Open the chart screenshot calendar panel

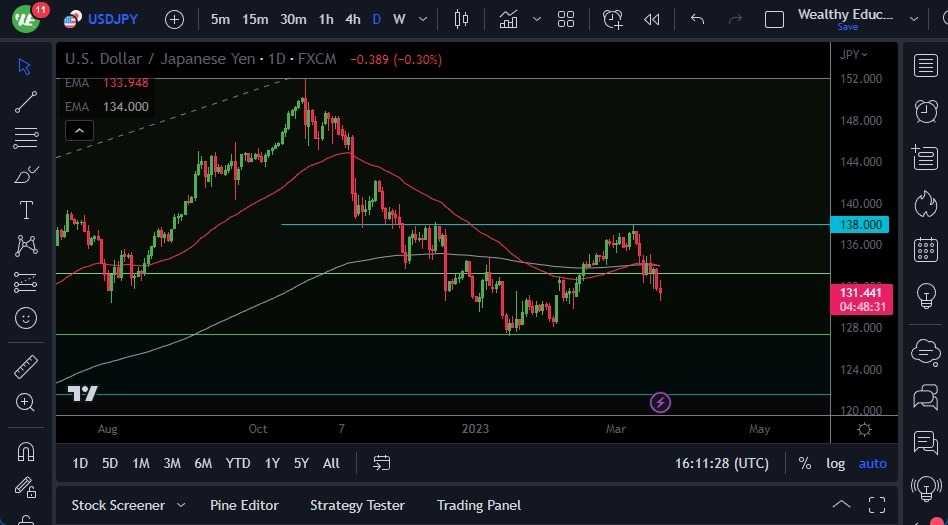926,249
